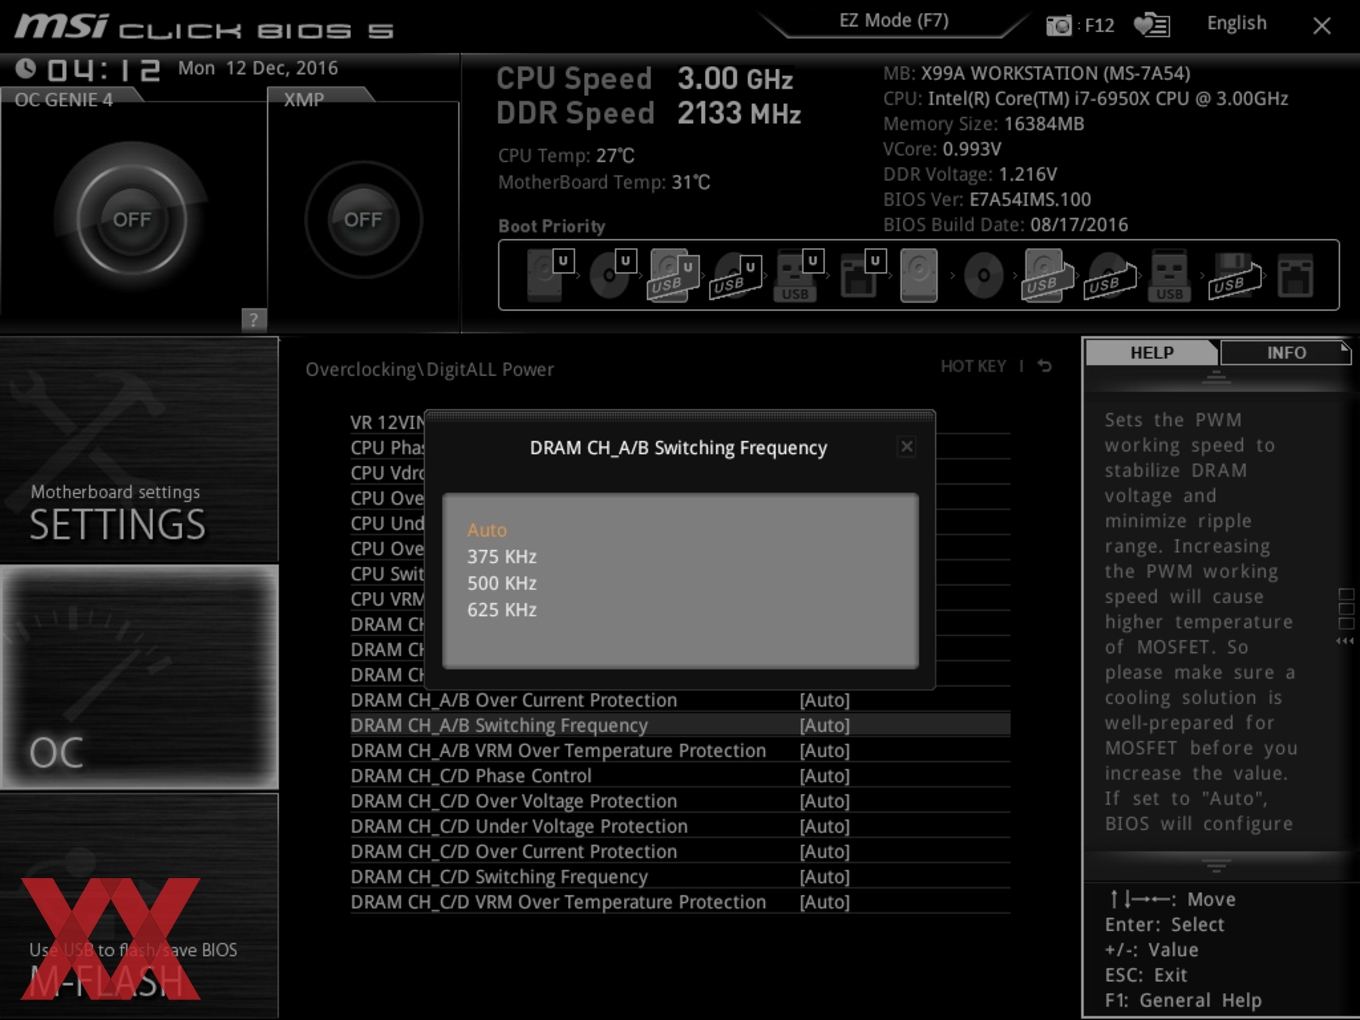Viewport: 1360px width, 1020px height.
Task: Choose 500 KHz switching frequency
Action: (502, 583)
